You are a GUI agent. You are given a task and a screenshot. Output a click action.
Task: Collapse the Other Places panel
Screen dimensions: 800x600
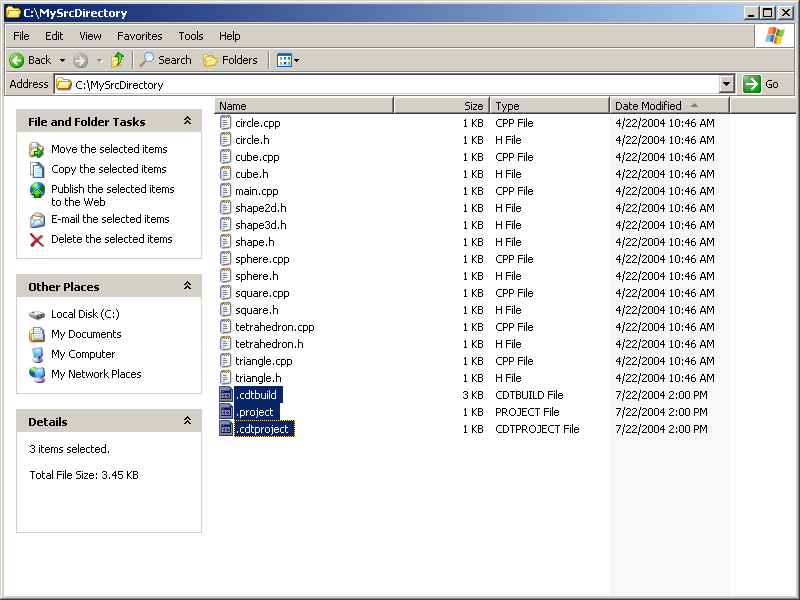(187, 286)
